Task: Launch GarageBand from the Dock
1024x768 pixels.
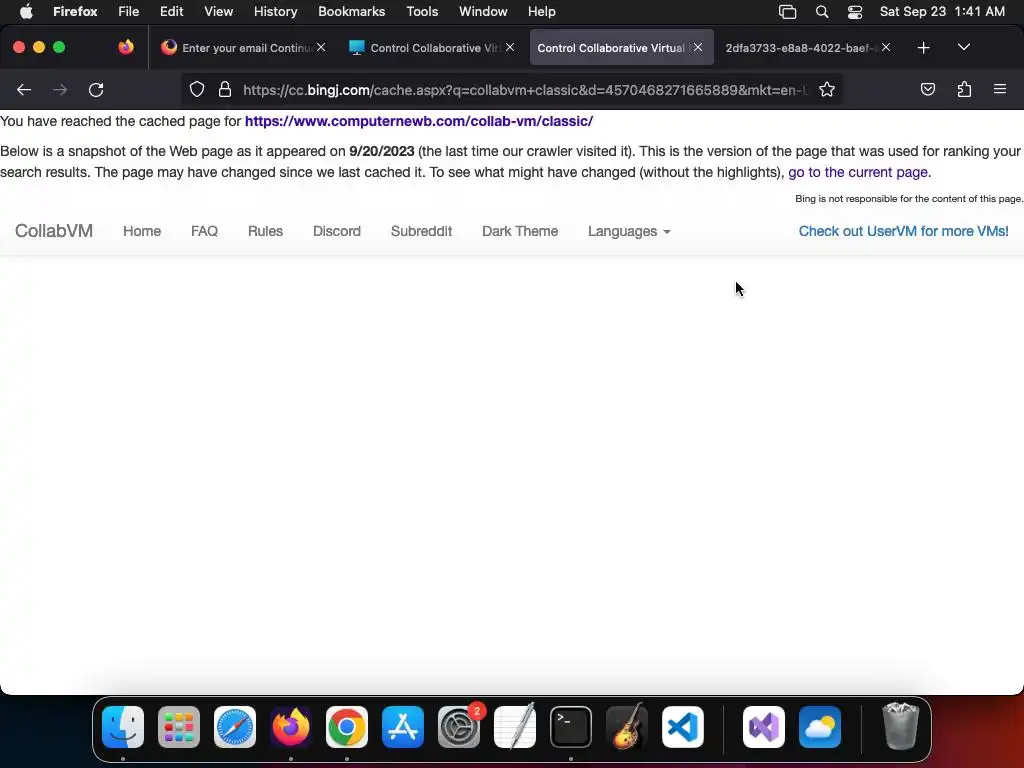Action: pos(627,727)
